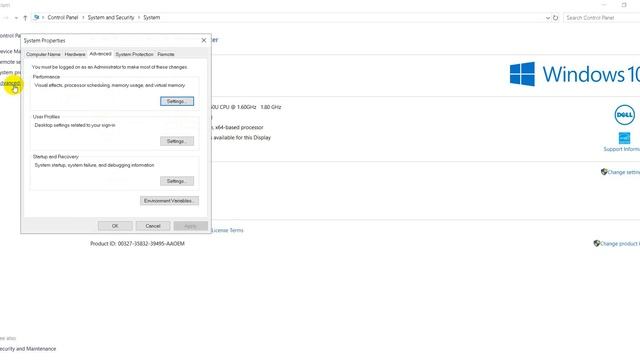640x360 pixels.
Task: Select the Product ID text
Action: pyautogui.click(x=137, y=244)
